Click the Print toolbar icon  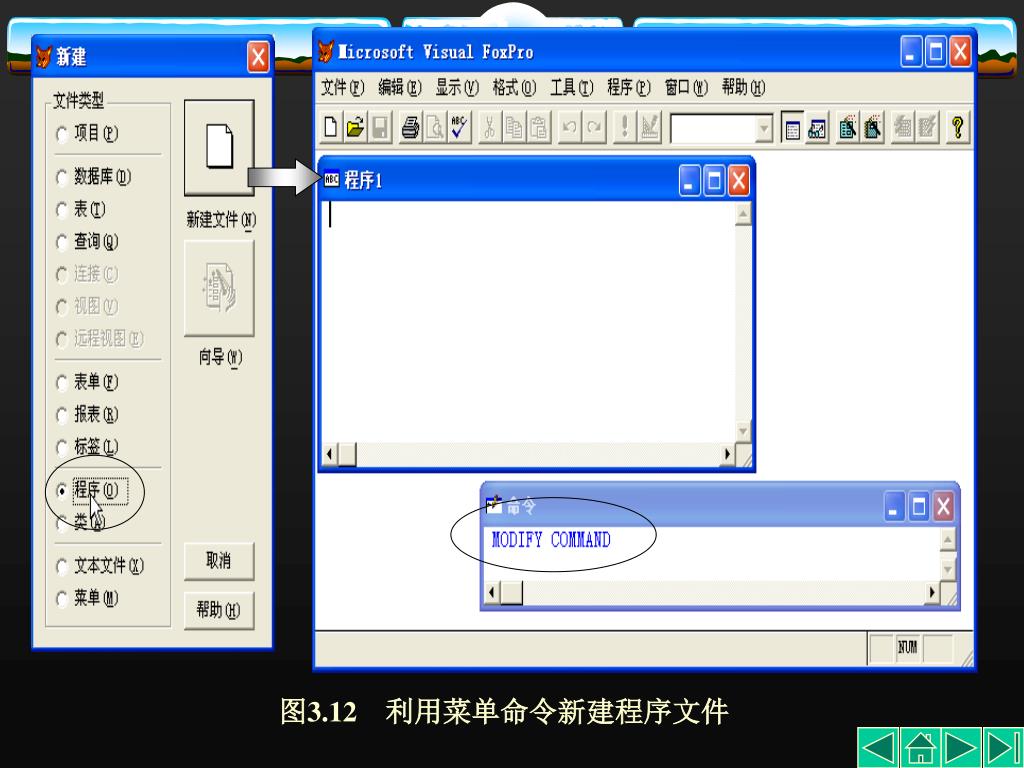(410, 127)
